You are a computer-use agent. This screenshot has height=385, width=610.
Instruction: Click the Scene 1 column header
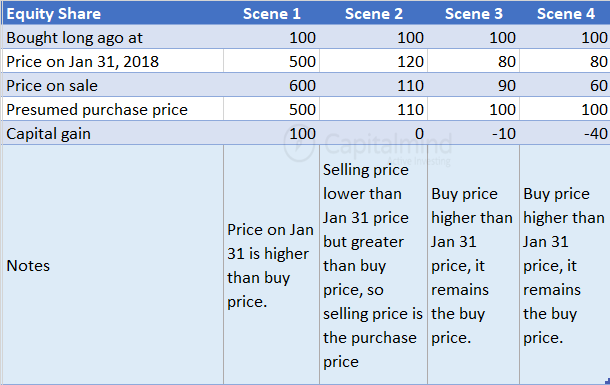(272, 14)
